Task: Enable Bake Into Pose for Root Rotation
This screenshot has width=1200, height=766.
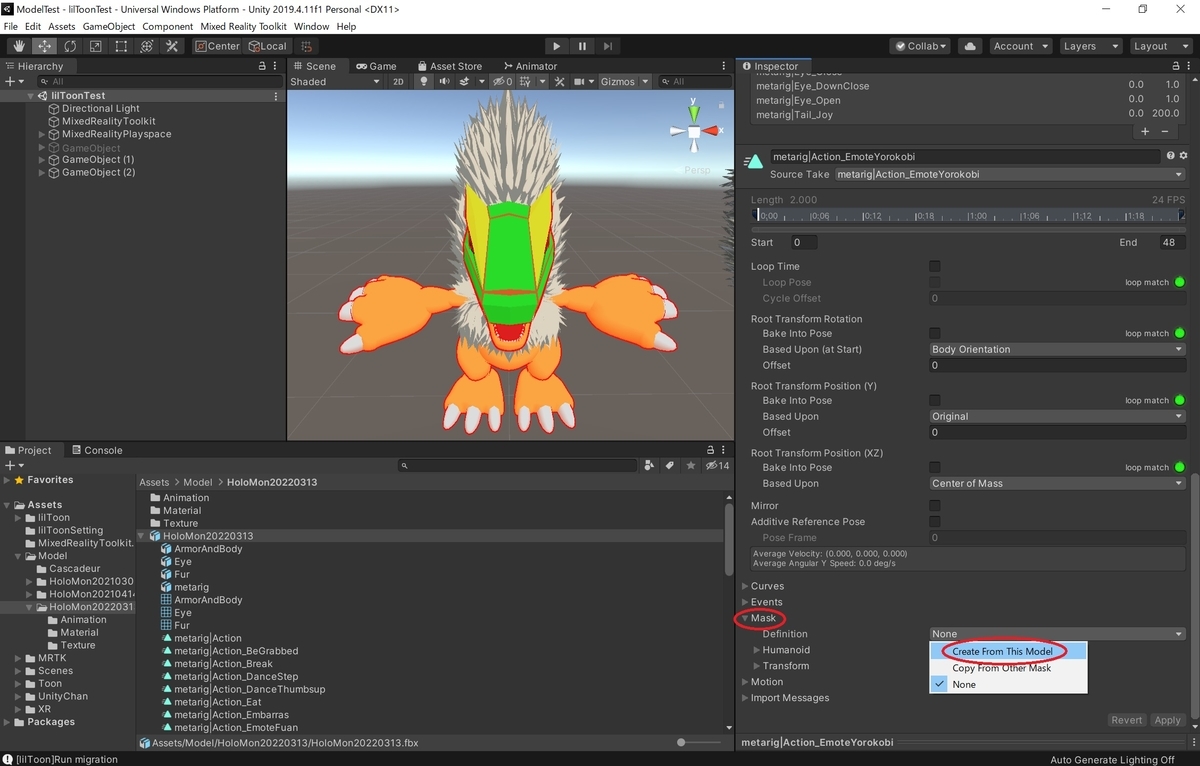Action: 935,333
